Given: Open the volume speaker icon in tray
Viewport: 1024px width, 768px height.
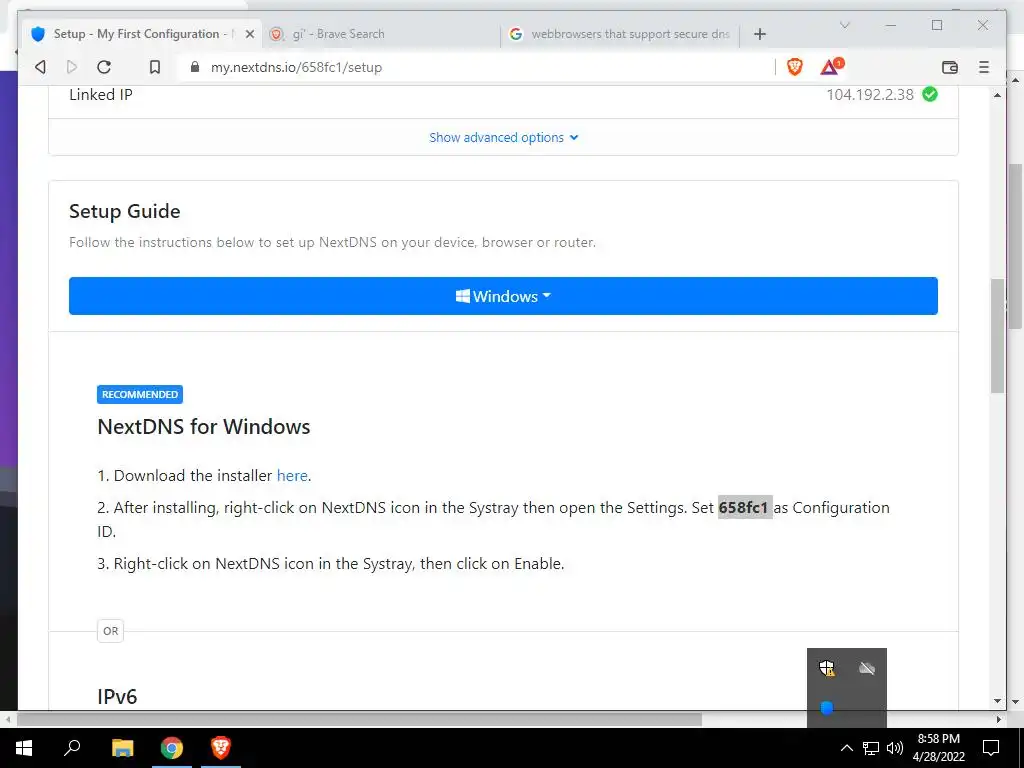Looking at the screenshot, I should (x=895, y=748).
